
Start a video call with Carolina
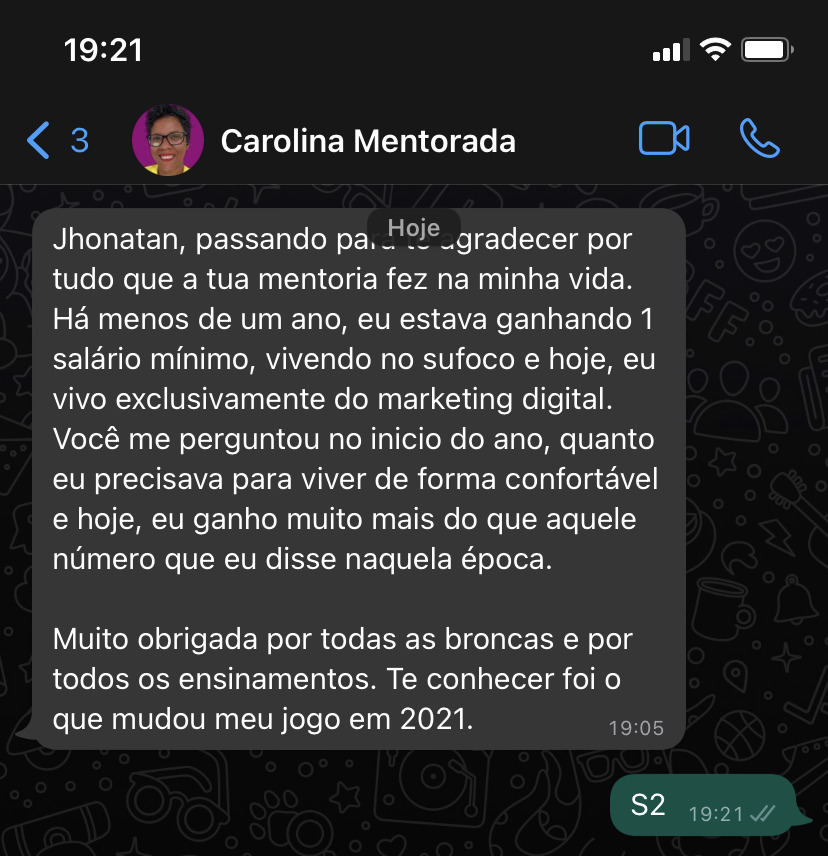[x=664, y=139]
